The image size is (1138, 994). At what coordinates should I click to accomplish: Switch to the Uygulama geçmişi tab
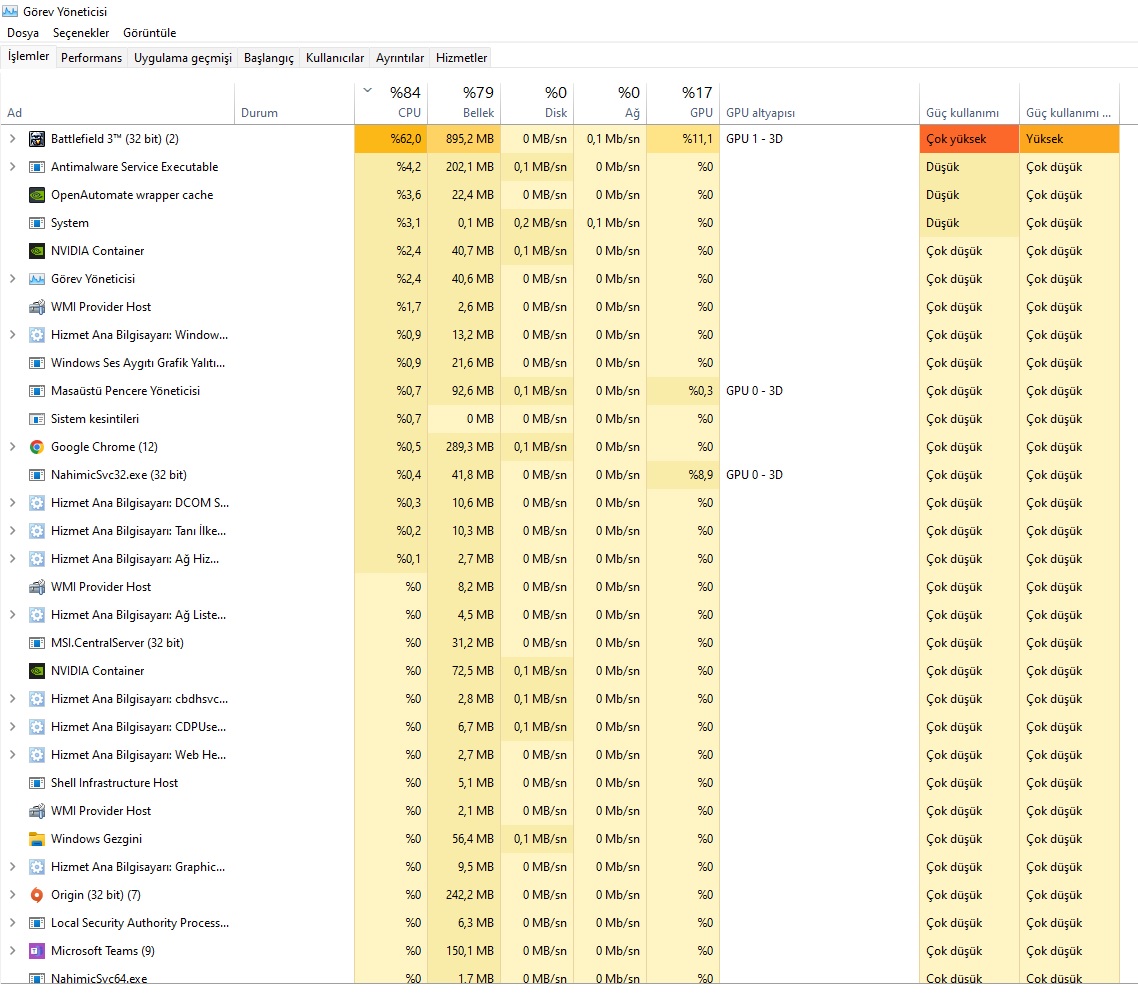[x=183, y=57]
